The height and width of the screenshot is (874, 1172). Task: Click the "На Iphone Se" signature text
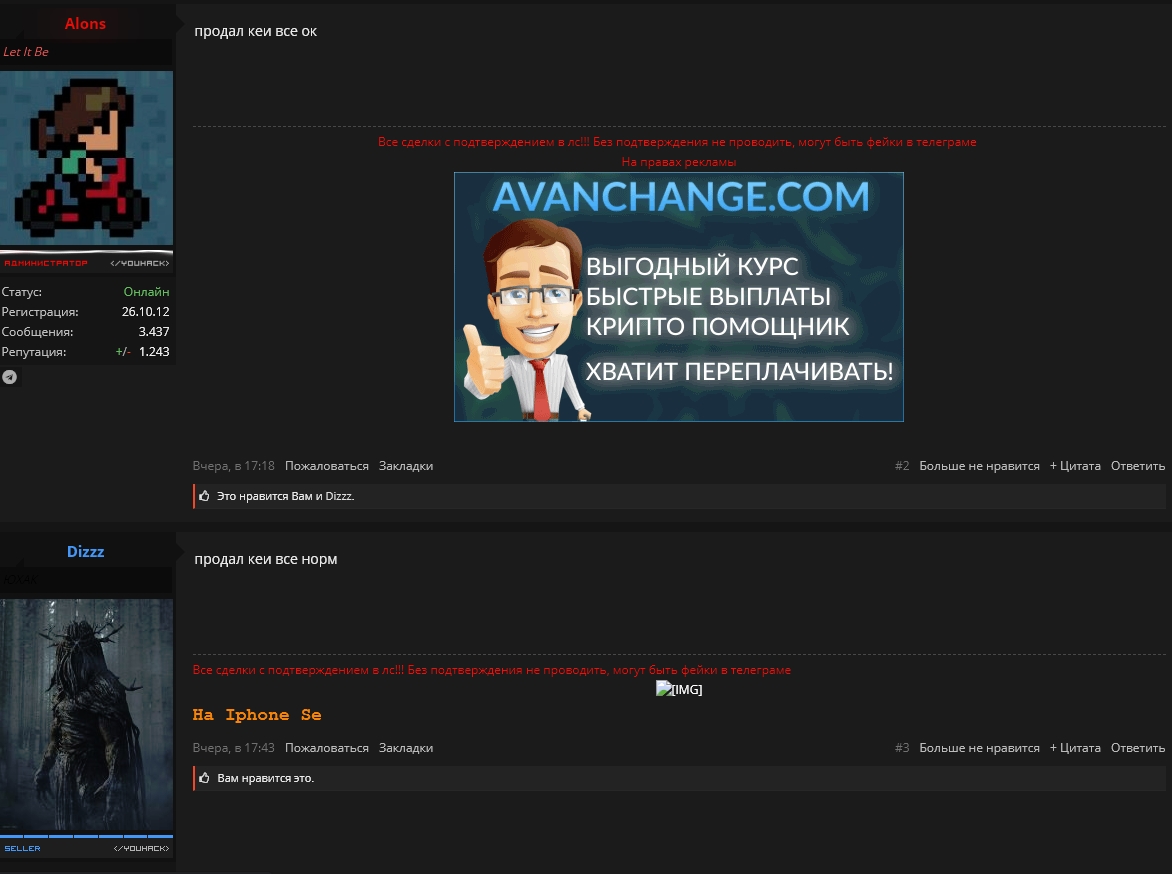click(257, 715)
